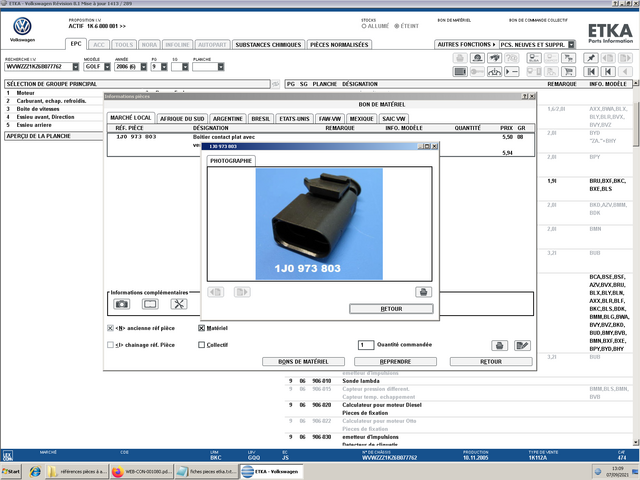Click the printer icon beside Quantité commandée
640x480 pixels.
tap(499, 346)
